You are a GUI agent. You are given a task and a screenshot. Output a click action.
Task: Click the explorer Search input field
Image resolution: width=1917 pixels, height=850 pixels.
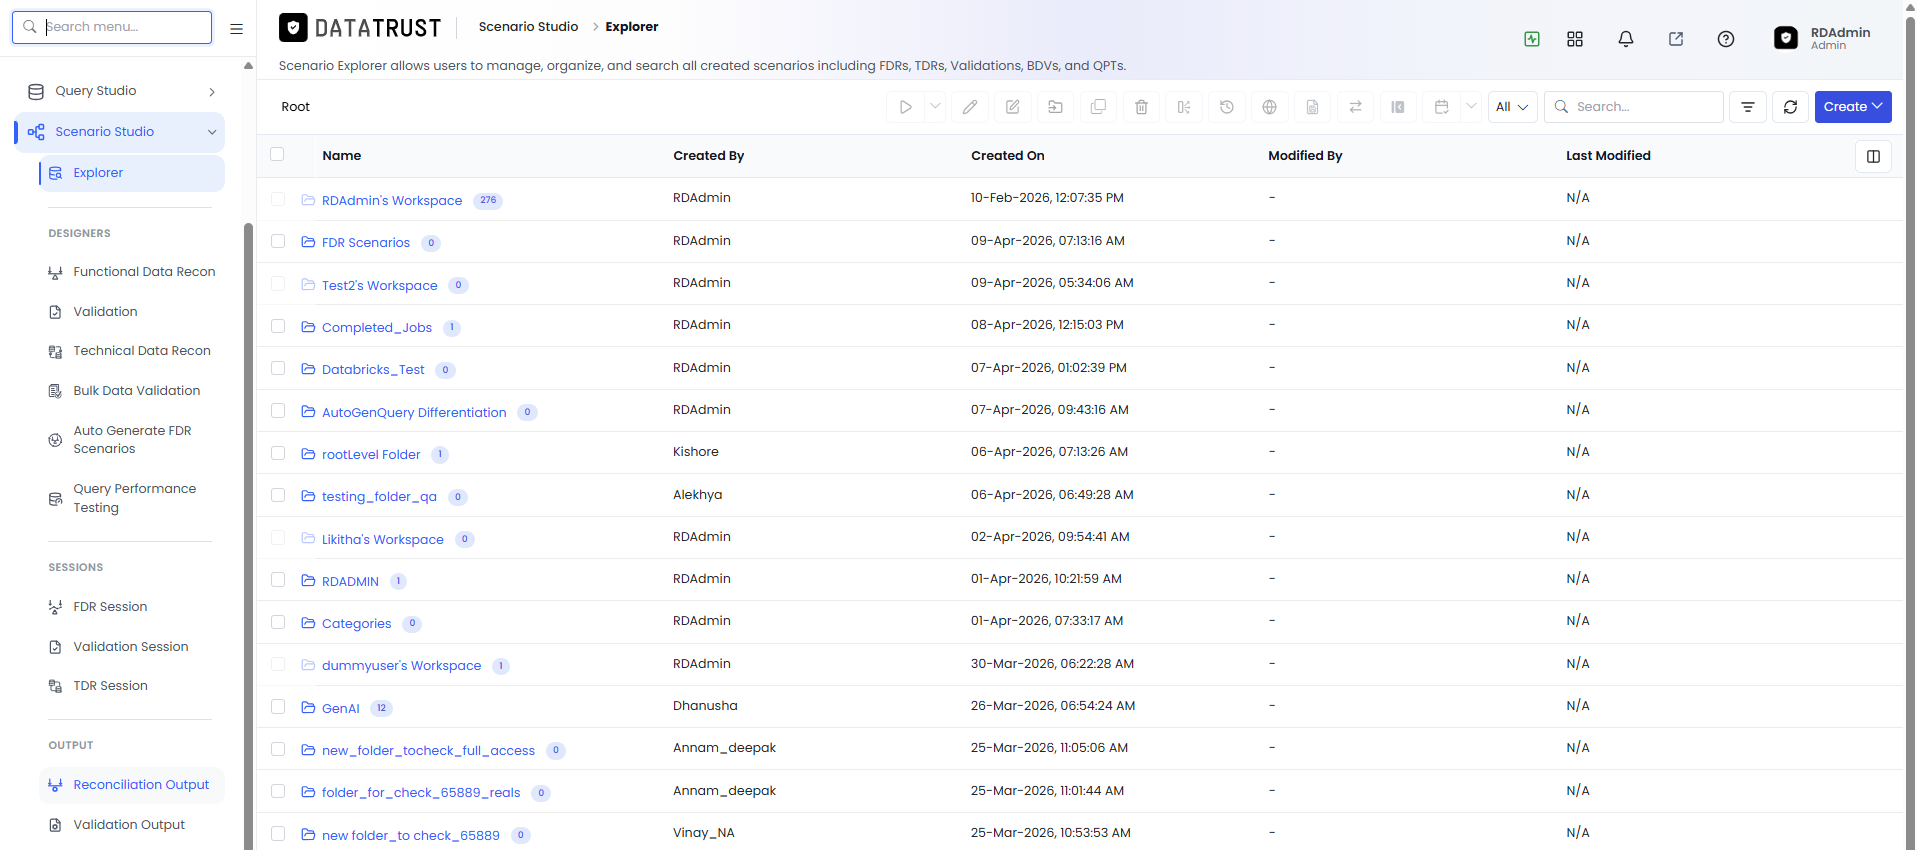coord(1634,107)
